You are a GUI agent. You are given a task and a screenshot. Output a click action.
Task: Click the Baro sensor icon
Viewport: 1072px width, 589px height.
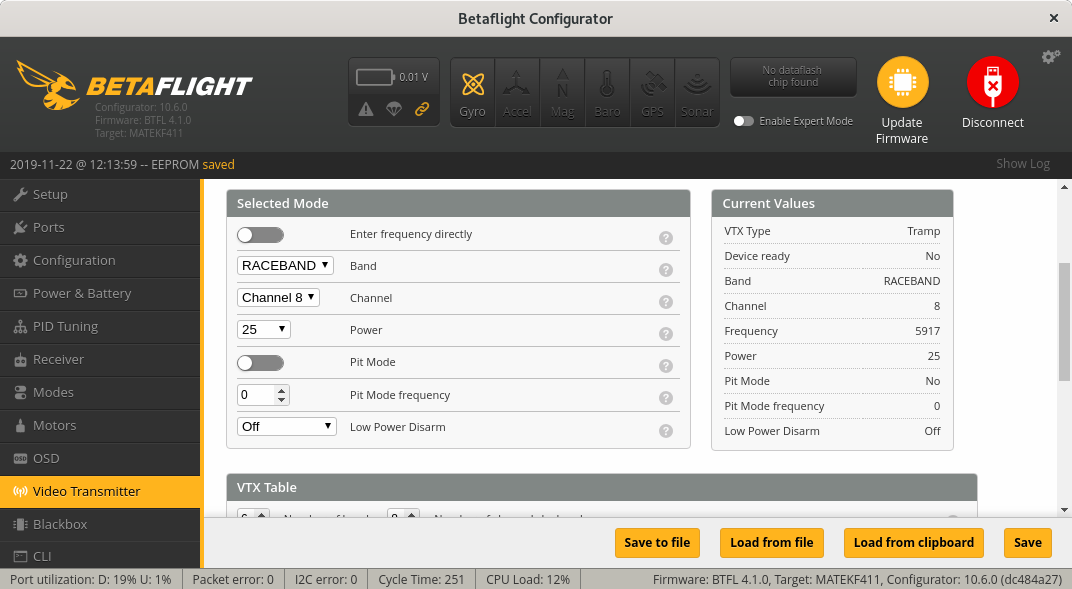pyautogui.click(x=607, y=92)
